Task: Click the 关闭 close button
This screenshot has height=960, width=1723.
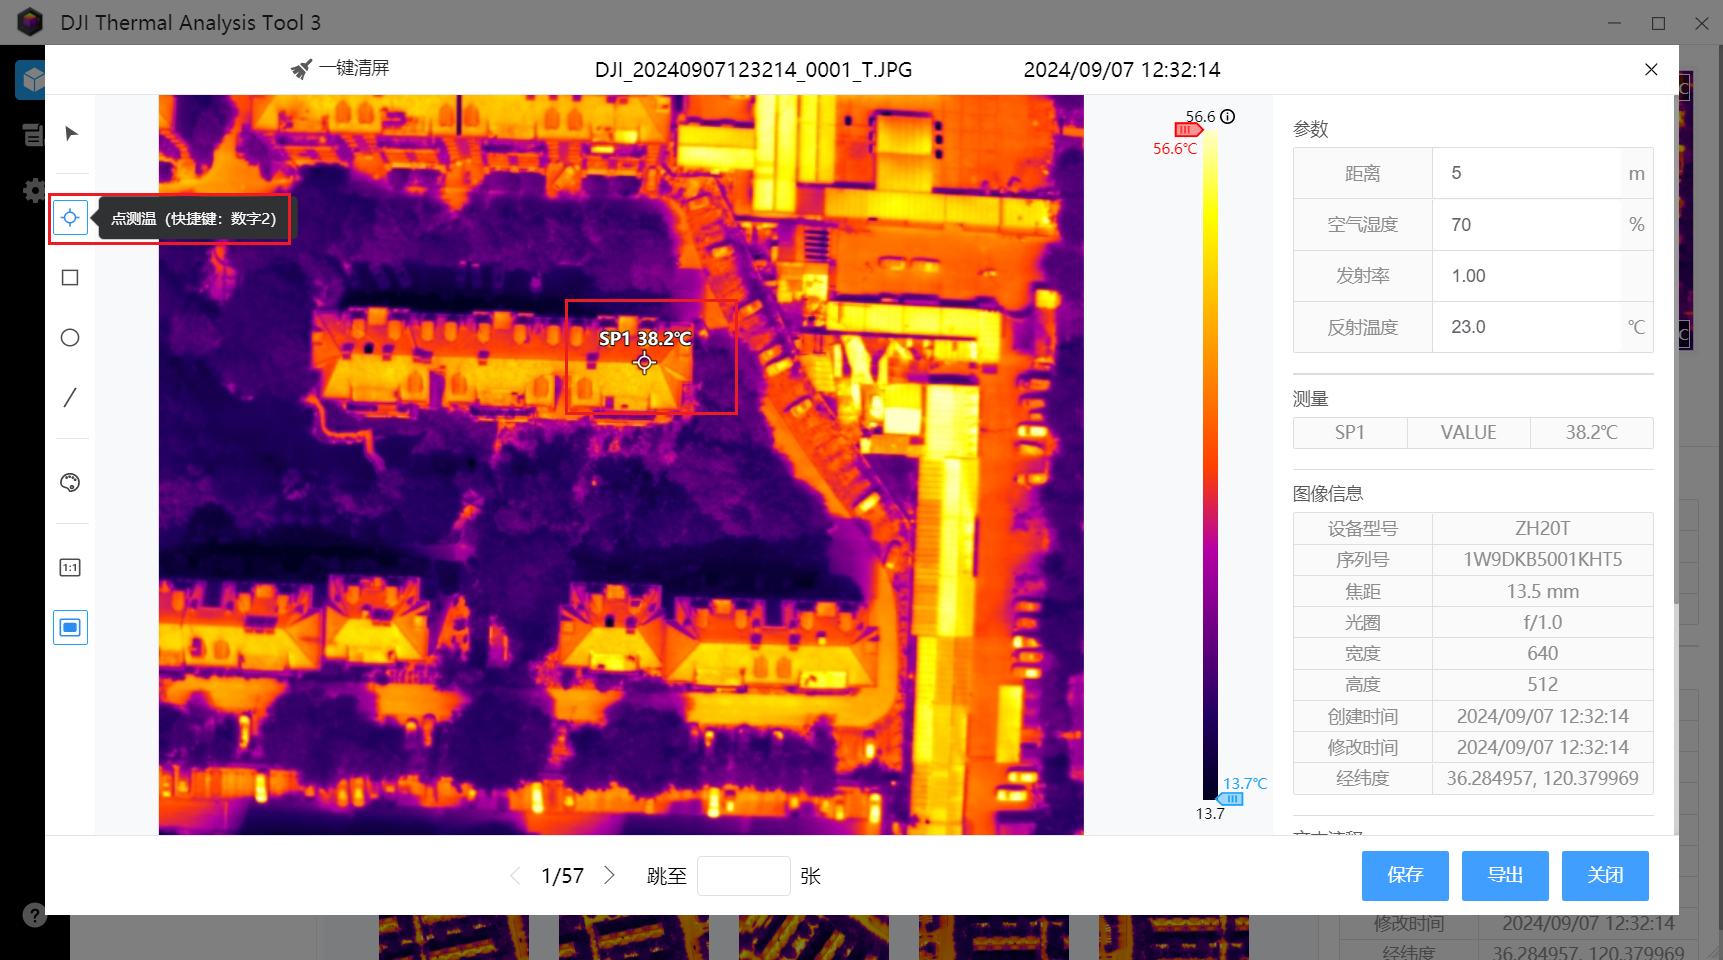Action: (1605, 876)
